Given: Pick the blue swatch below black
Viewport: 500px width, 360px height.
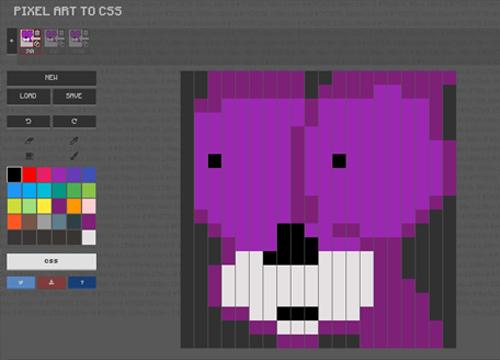Looking at the screenshot, I should coord(14,190).
